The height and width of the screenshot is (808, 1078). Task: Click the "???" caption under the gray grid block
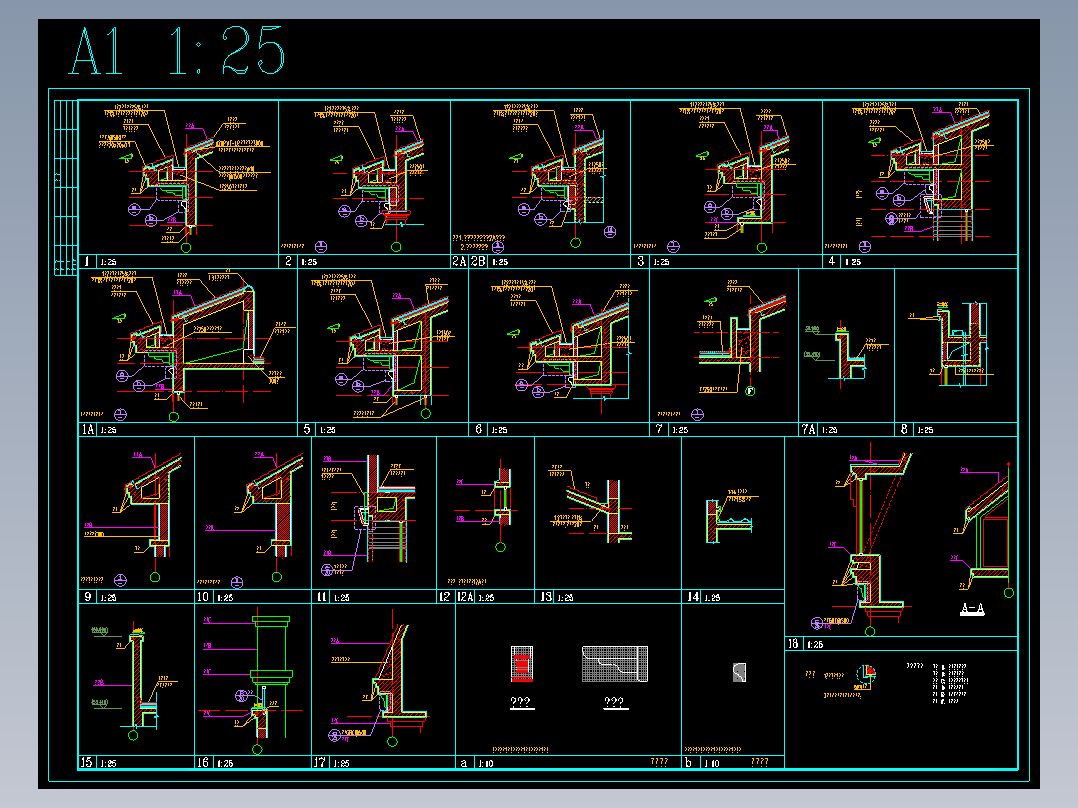614,702
